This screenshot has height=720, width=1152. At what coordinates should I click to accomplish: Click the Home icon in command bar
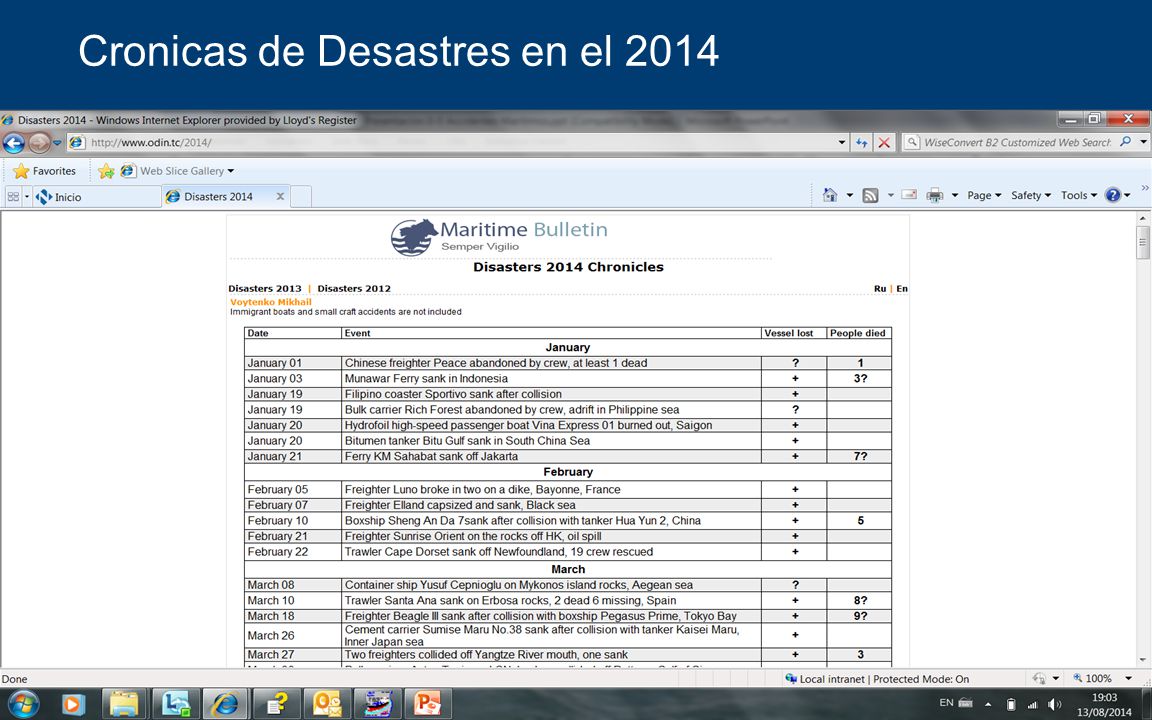point(830,195)
